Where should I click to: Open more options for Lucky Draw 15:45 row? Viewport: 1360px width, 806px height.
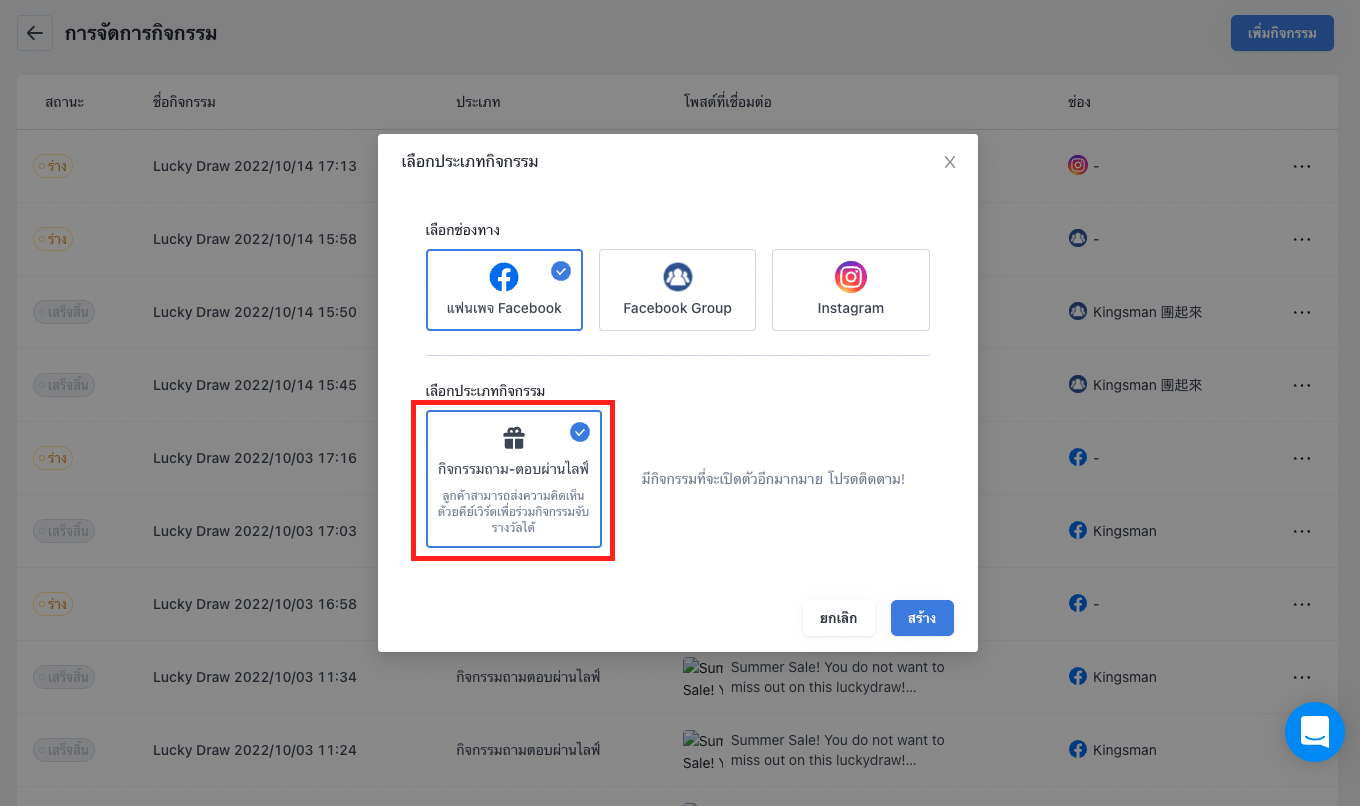point(1301,385)
